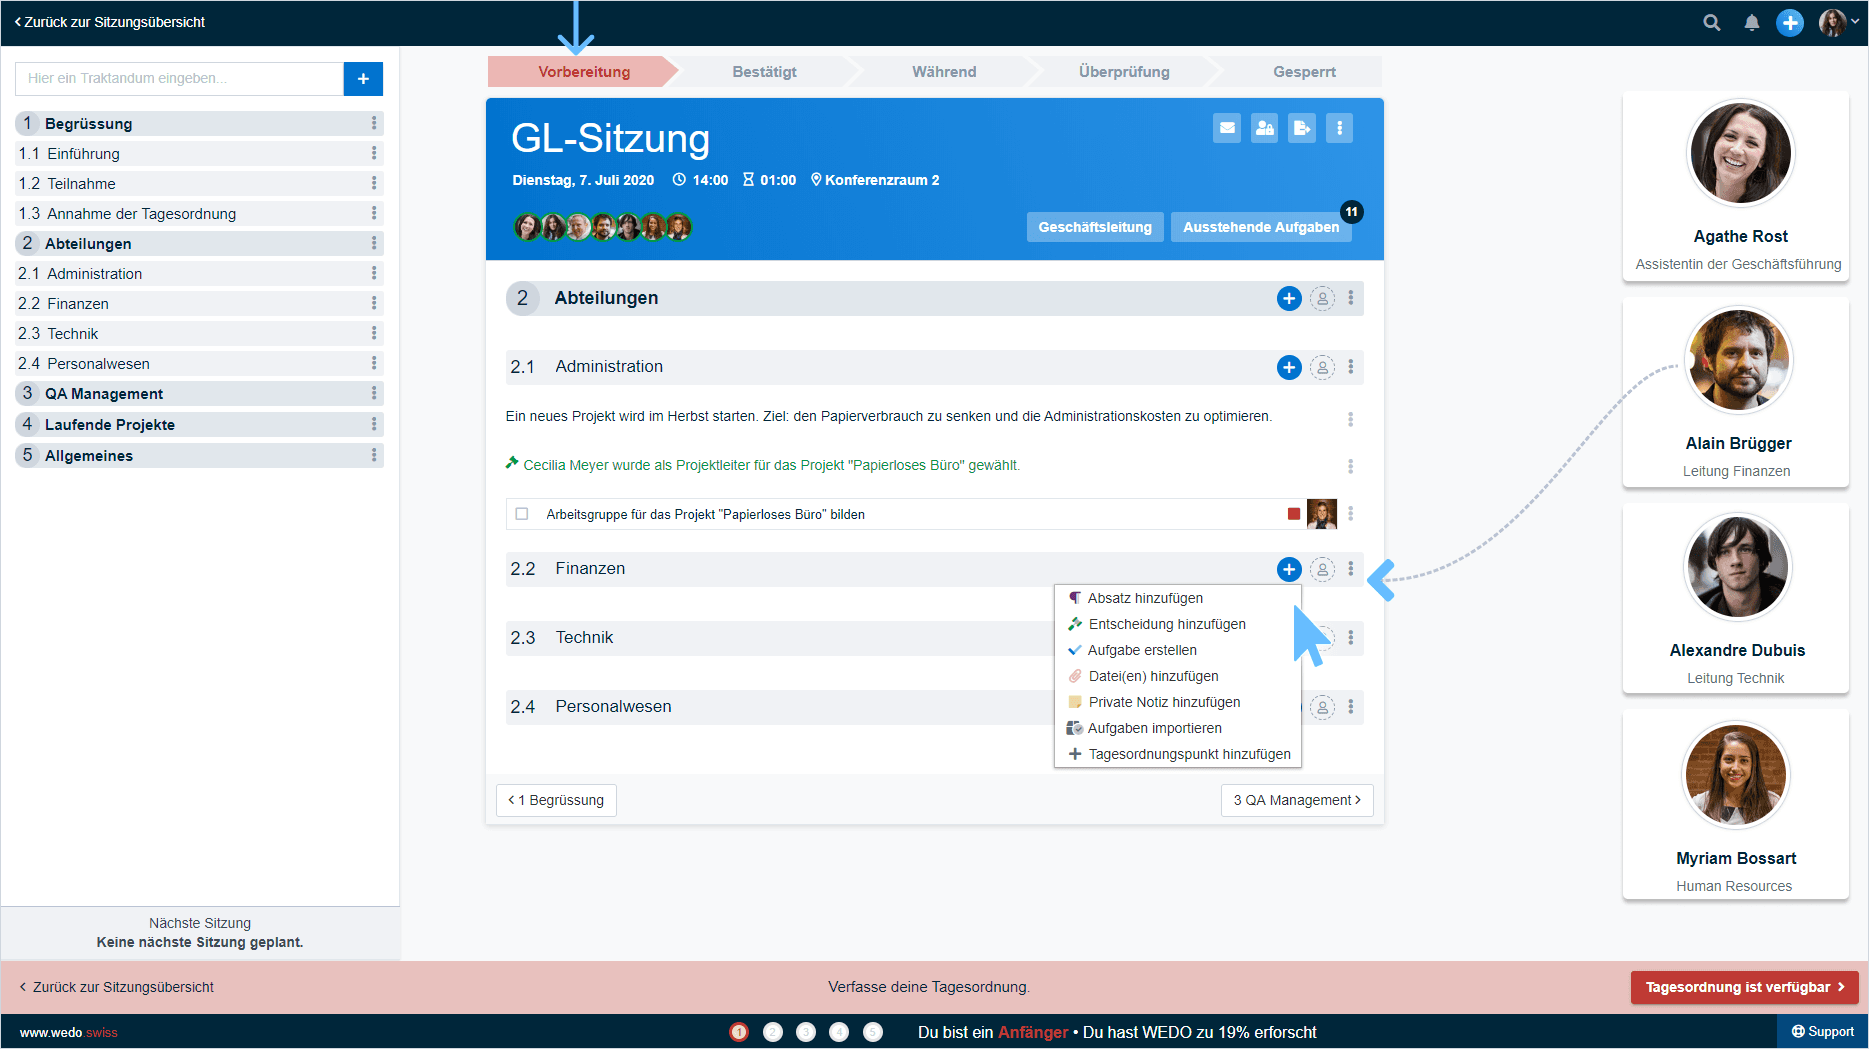The image size is (1869, 1049).
Task: Open options for Cecilia Meyer decision
Action: point(1351,466)
